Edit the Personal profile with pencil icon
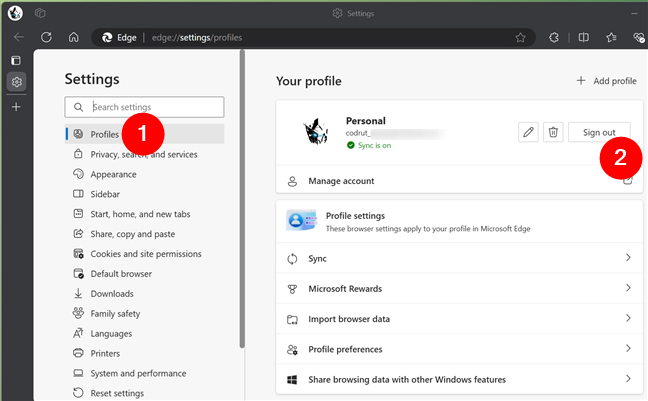This screenshot has height=401, width=648. [x=528, y=132]
